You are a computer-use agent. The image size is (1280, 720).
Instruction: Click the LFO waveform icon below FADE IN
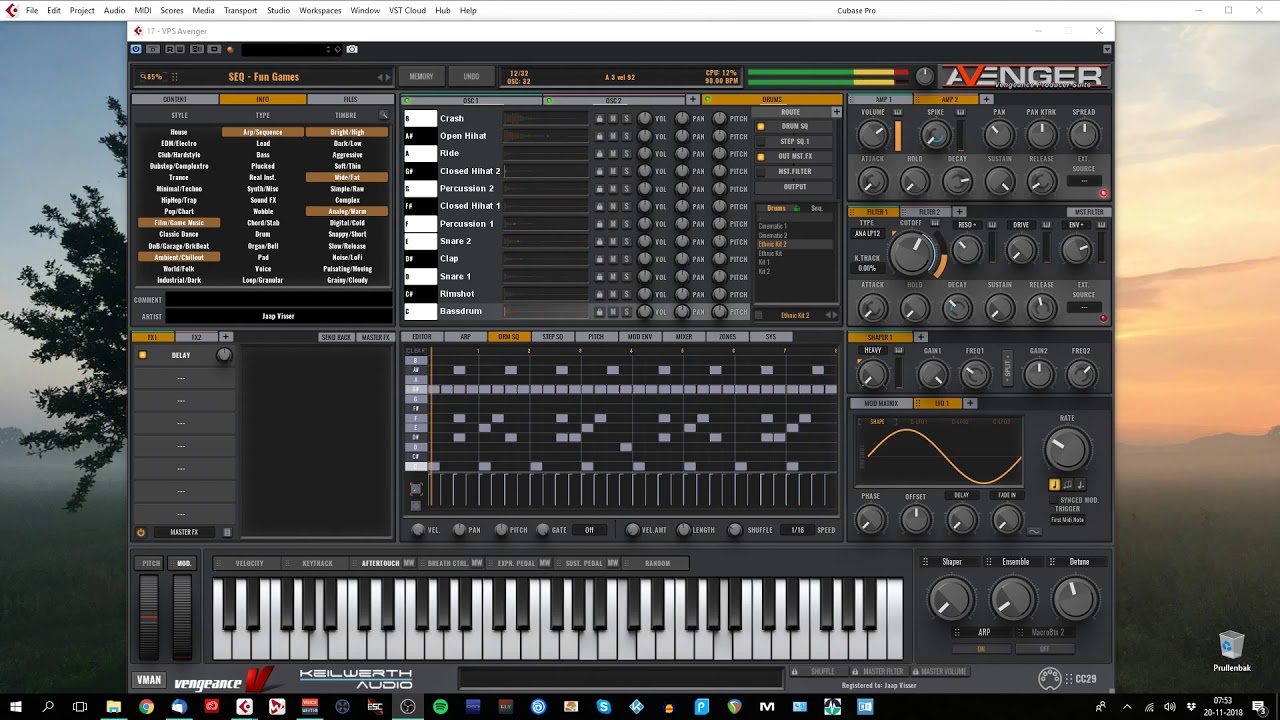1034,531
